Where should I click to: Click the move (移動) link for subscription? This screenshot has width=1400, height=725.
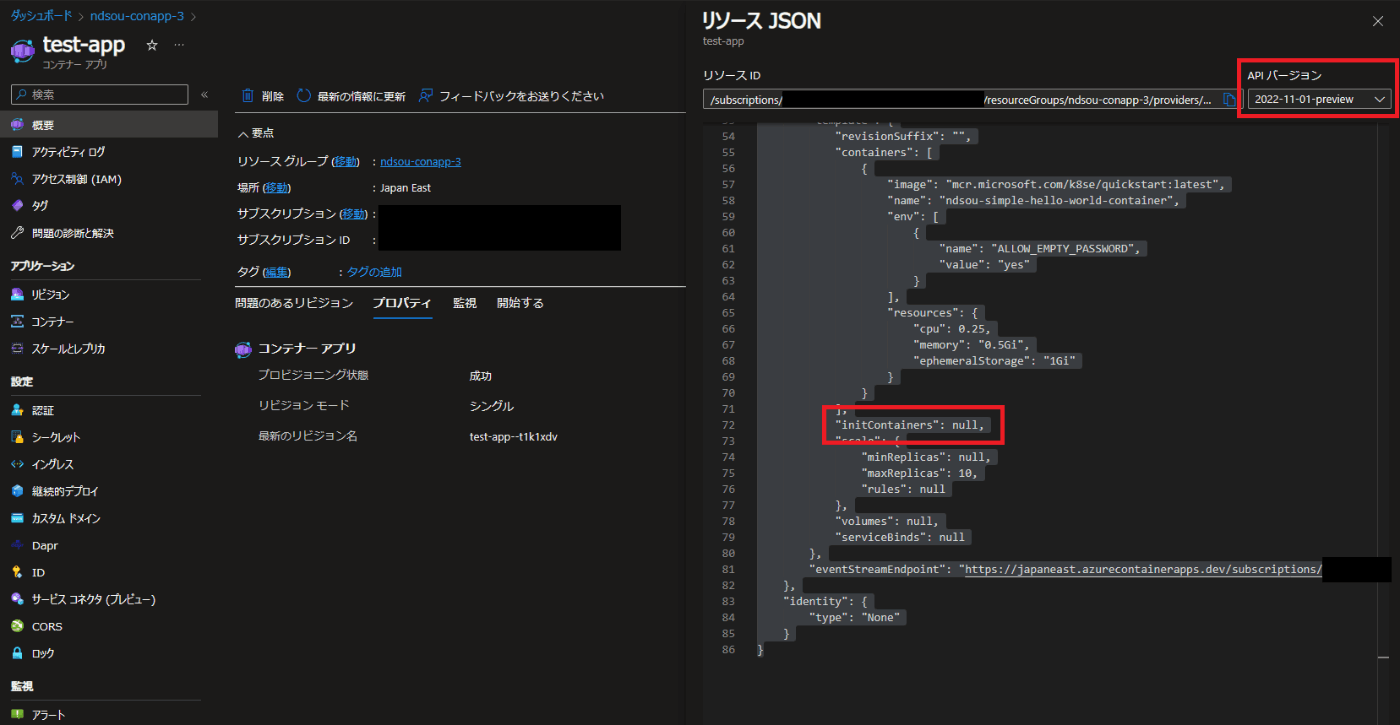click(x=353, y=214)
